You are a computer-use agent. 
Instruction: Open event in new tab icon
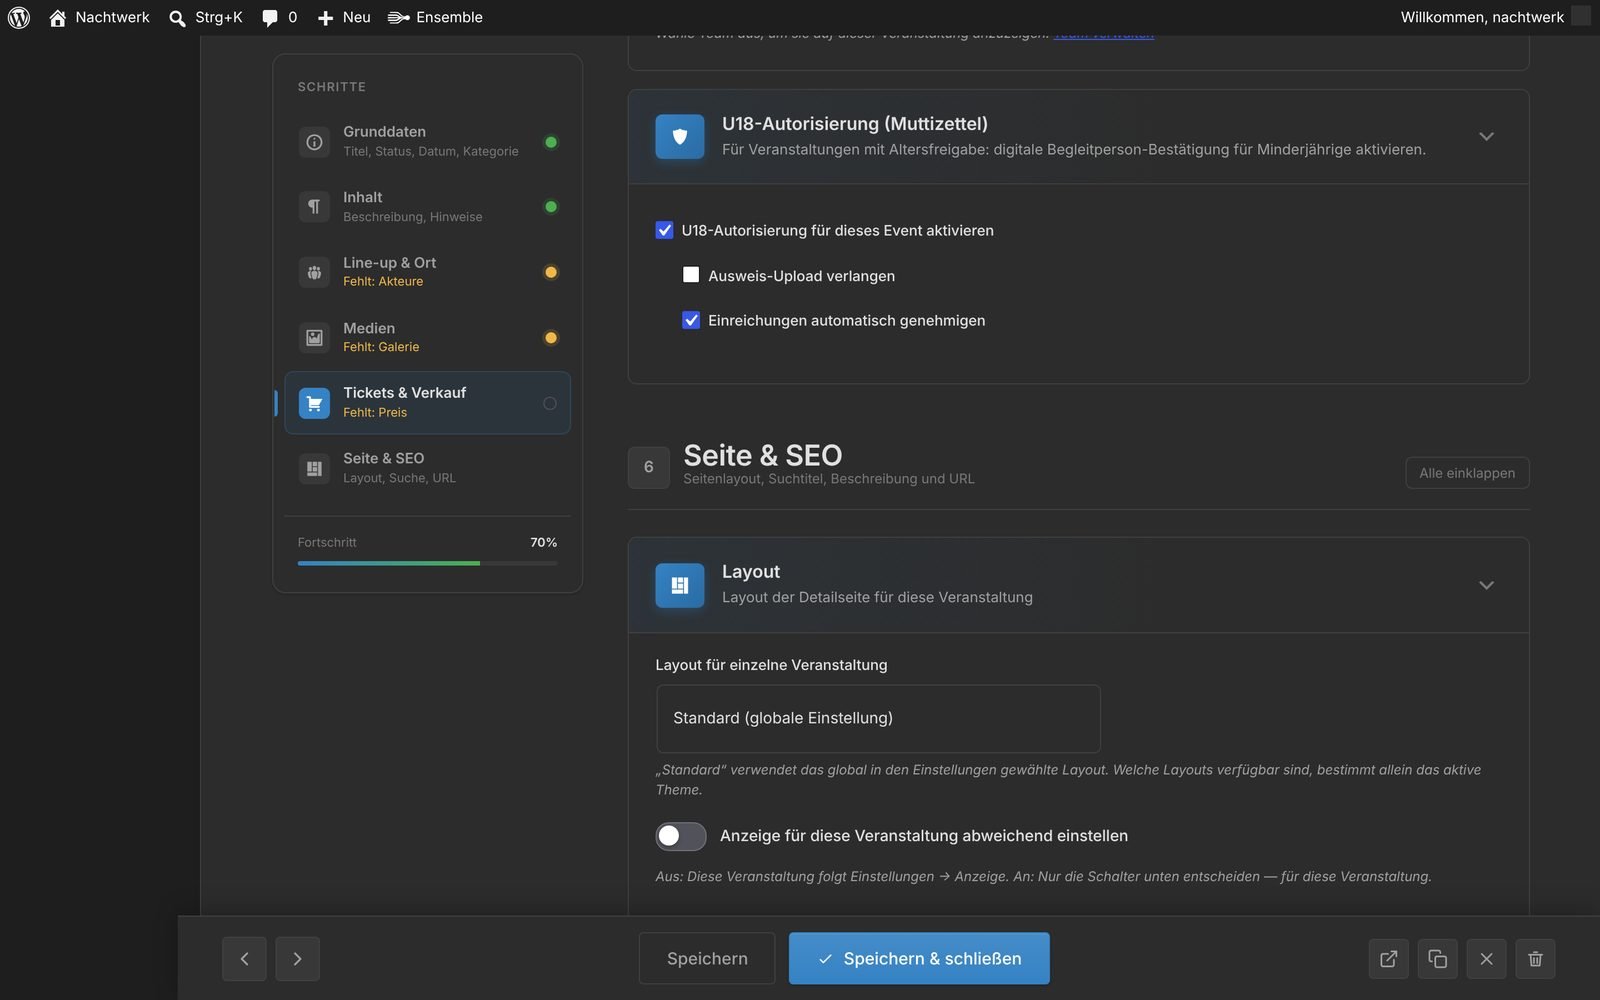[1388, 959]
